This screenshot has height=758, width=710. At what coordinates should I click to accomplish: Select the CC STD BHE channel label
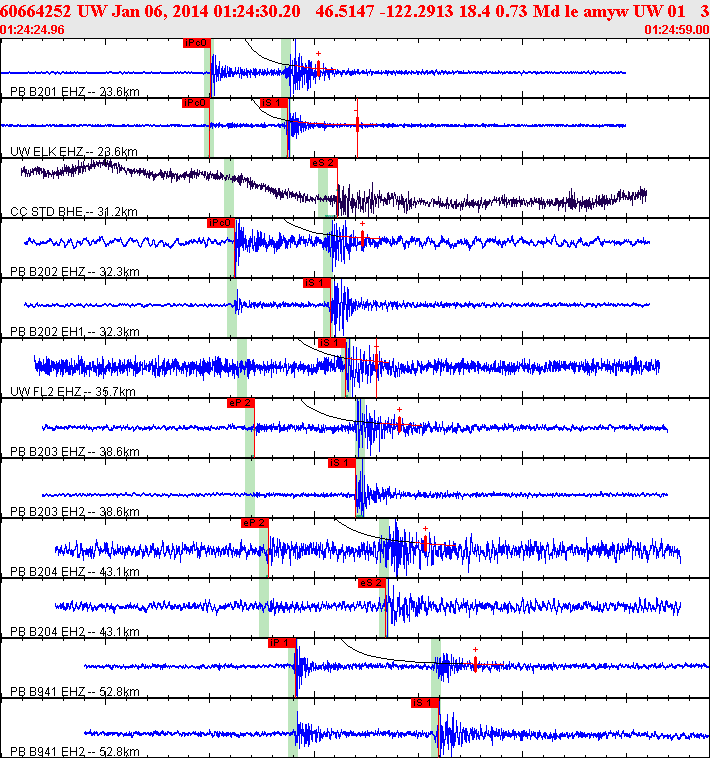click(74, 211)
